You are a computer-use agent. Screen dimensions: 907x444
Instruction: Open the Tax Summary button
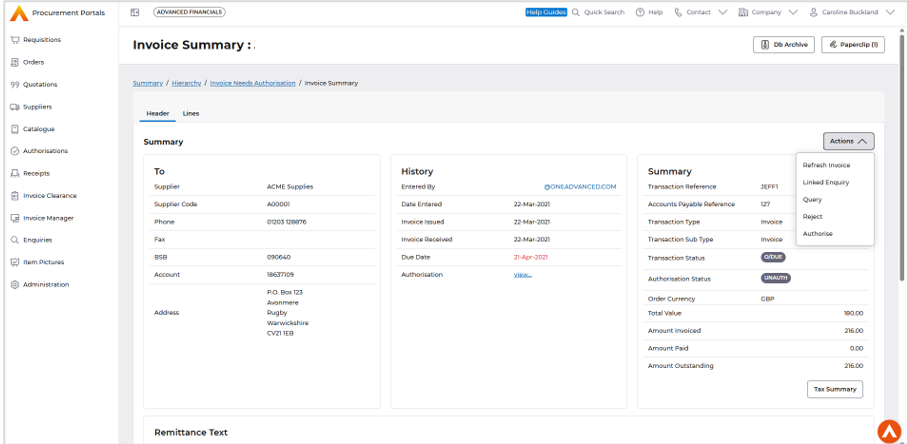(835, 389)
